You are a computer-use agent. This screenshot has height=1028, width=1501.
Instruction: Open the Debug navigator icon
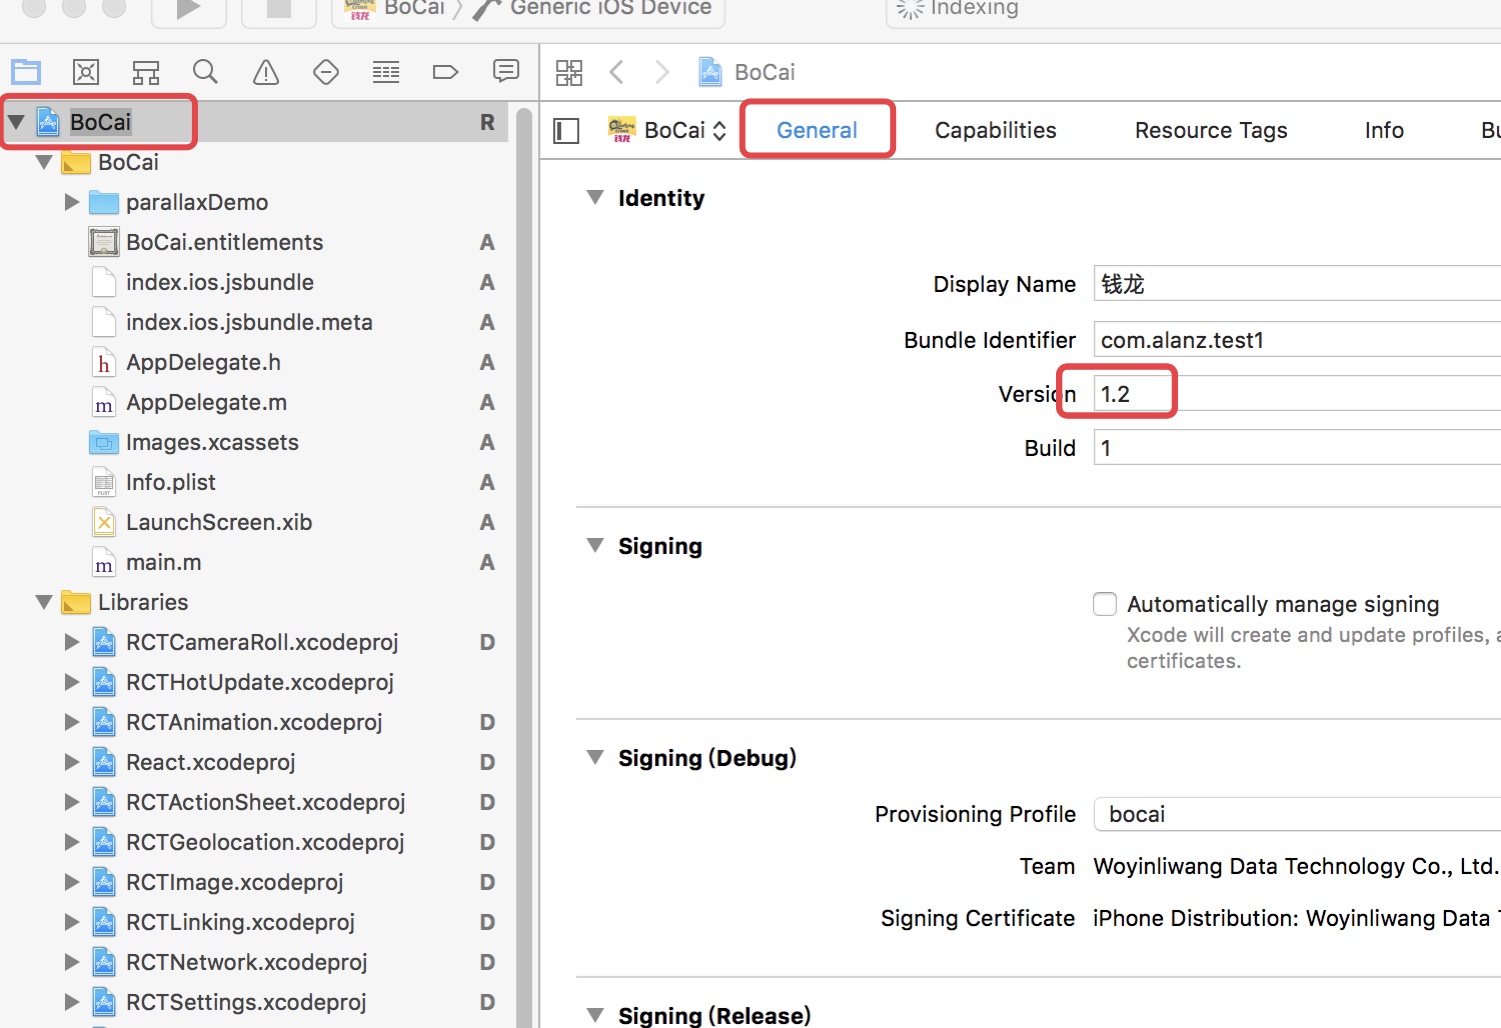coord(386,72)
